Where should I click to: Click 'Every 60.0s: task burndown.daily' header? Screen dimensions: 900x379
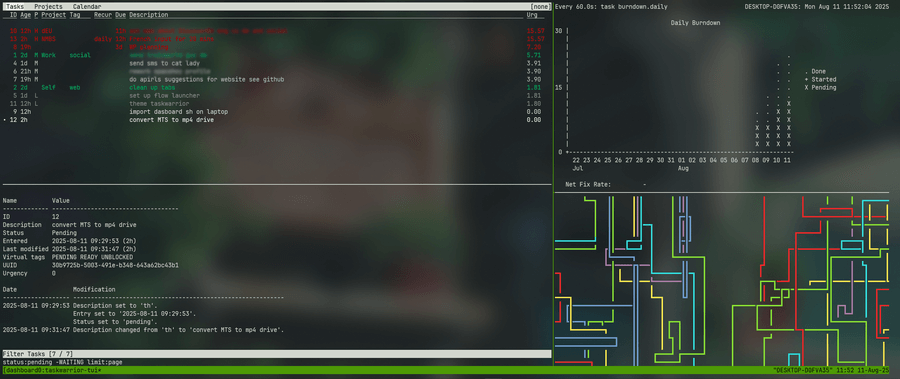[x=611, y=6]
